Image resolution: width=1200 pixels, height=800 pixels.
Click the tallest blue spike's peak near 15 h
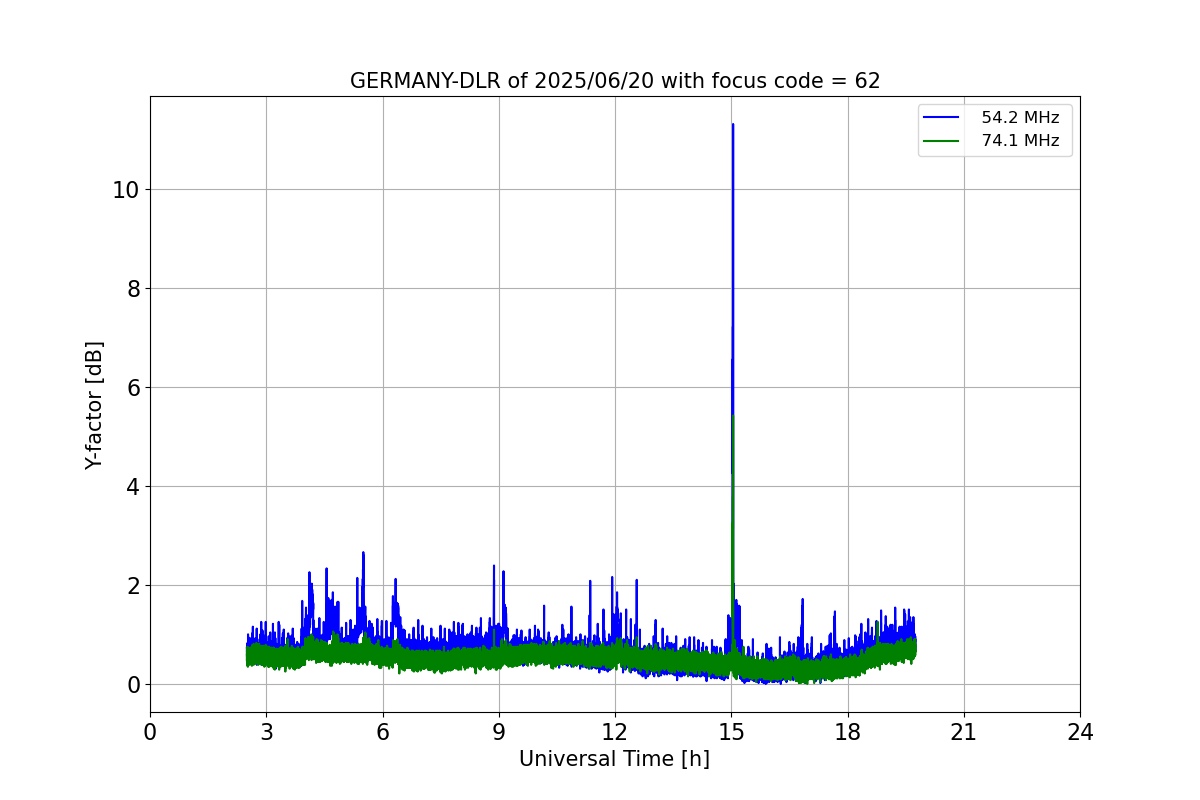(x=733, y=125)
